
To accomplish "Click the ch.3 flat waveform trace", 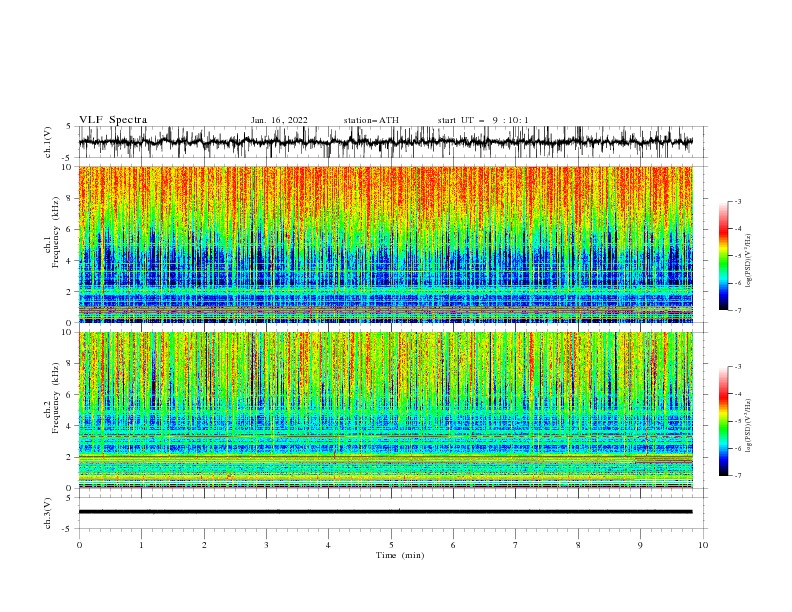I will point(385,512).
